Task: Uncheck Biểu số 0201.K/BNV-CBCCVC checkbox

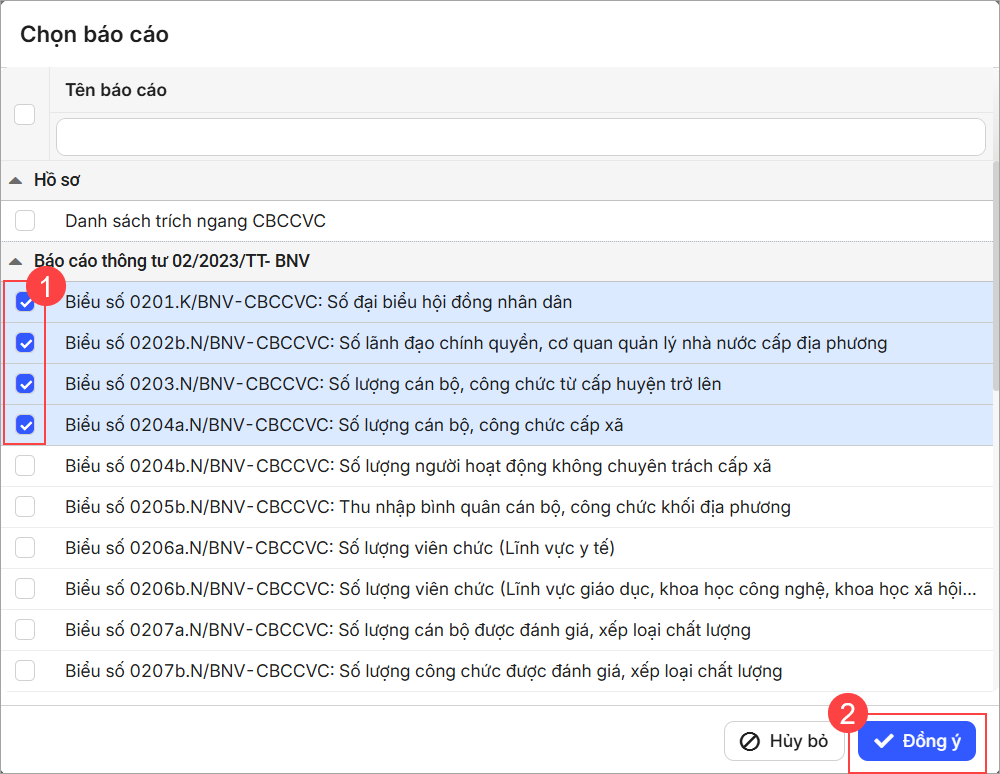Action: (25, 302)
